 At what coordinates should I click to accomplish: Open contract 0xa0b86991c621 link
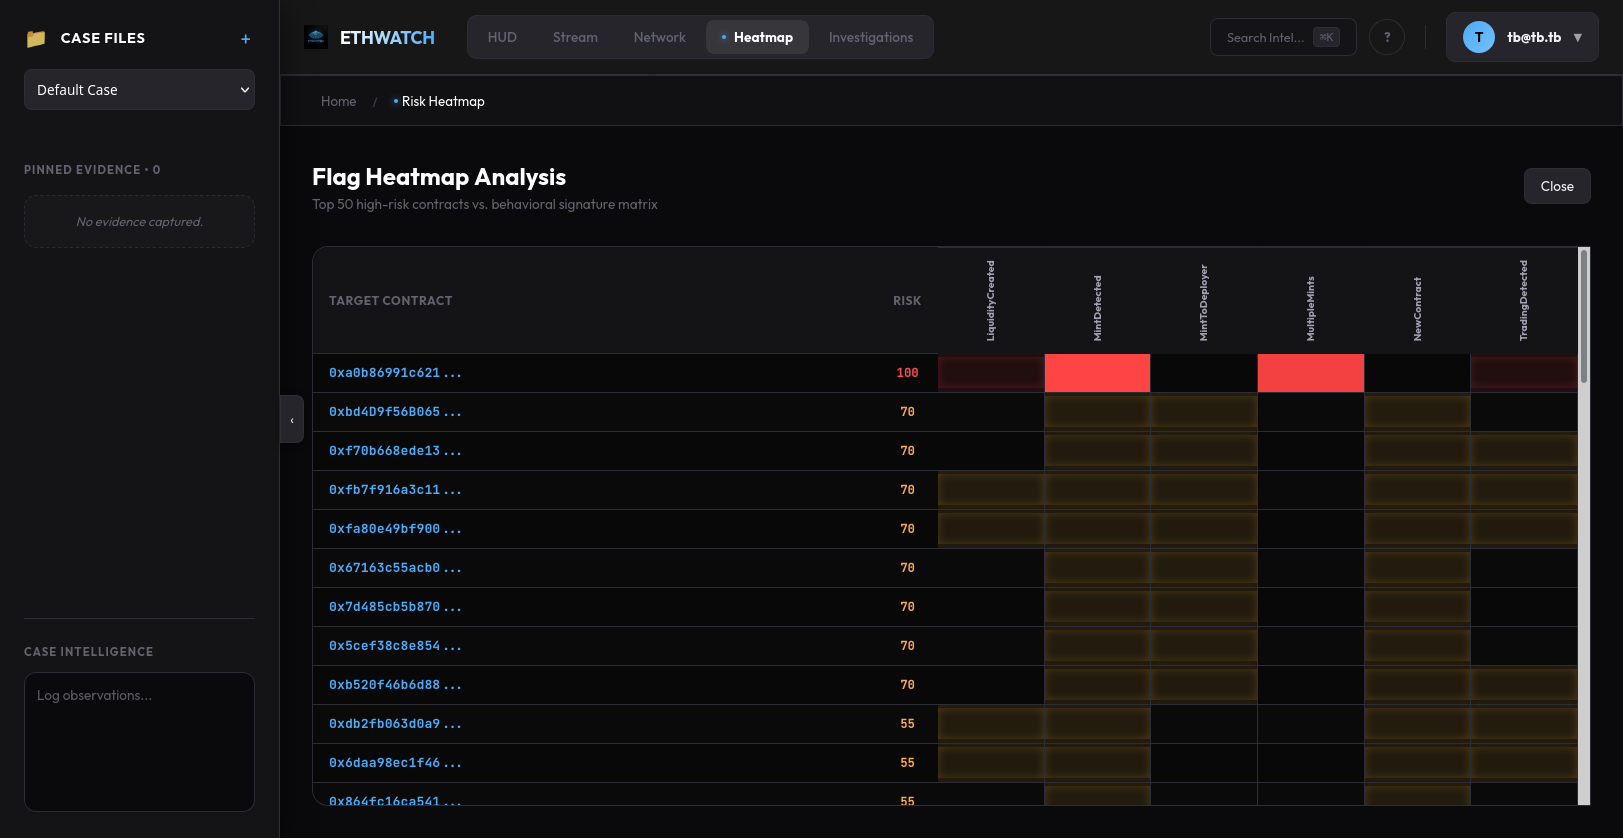(395, 373)
